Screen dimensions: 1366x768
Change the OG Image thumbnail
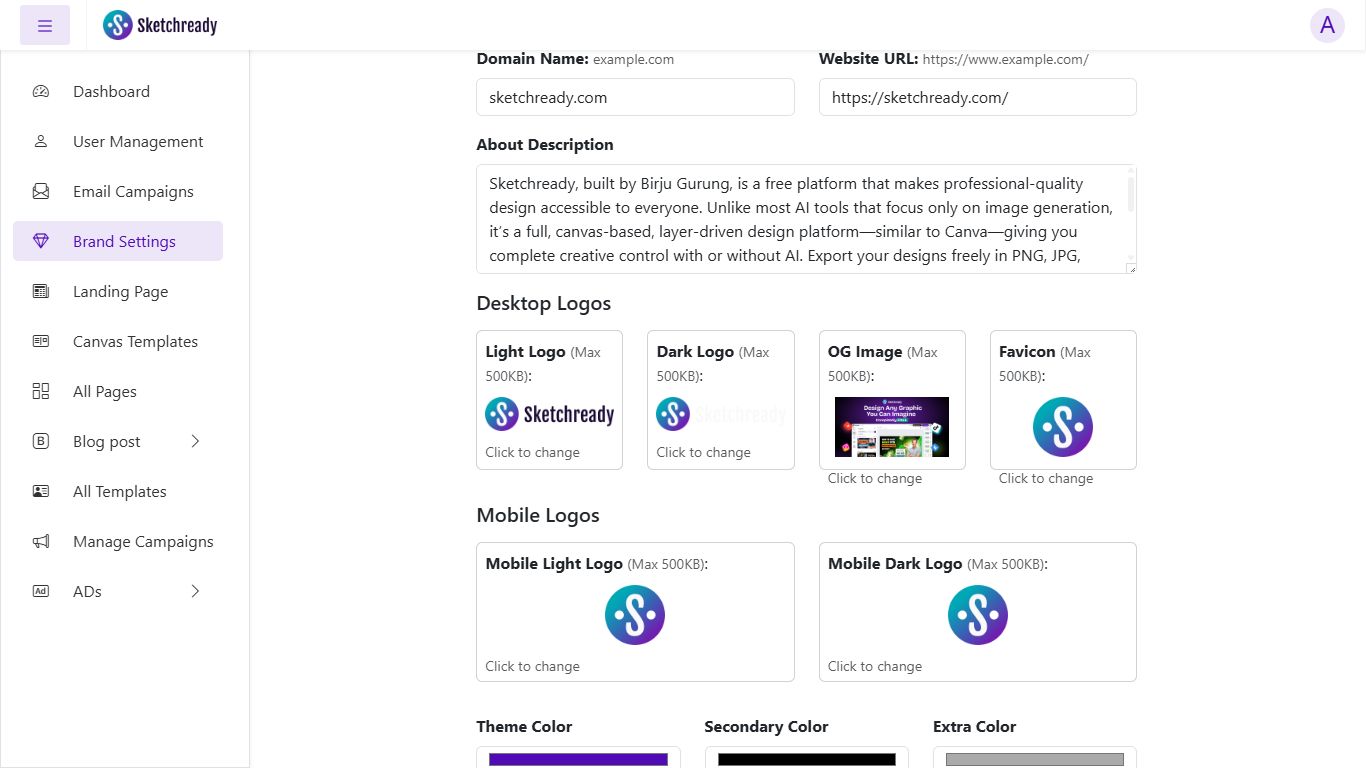(x=891, y=427)
